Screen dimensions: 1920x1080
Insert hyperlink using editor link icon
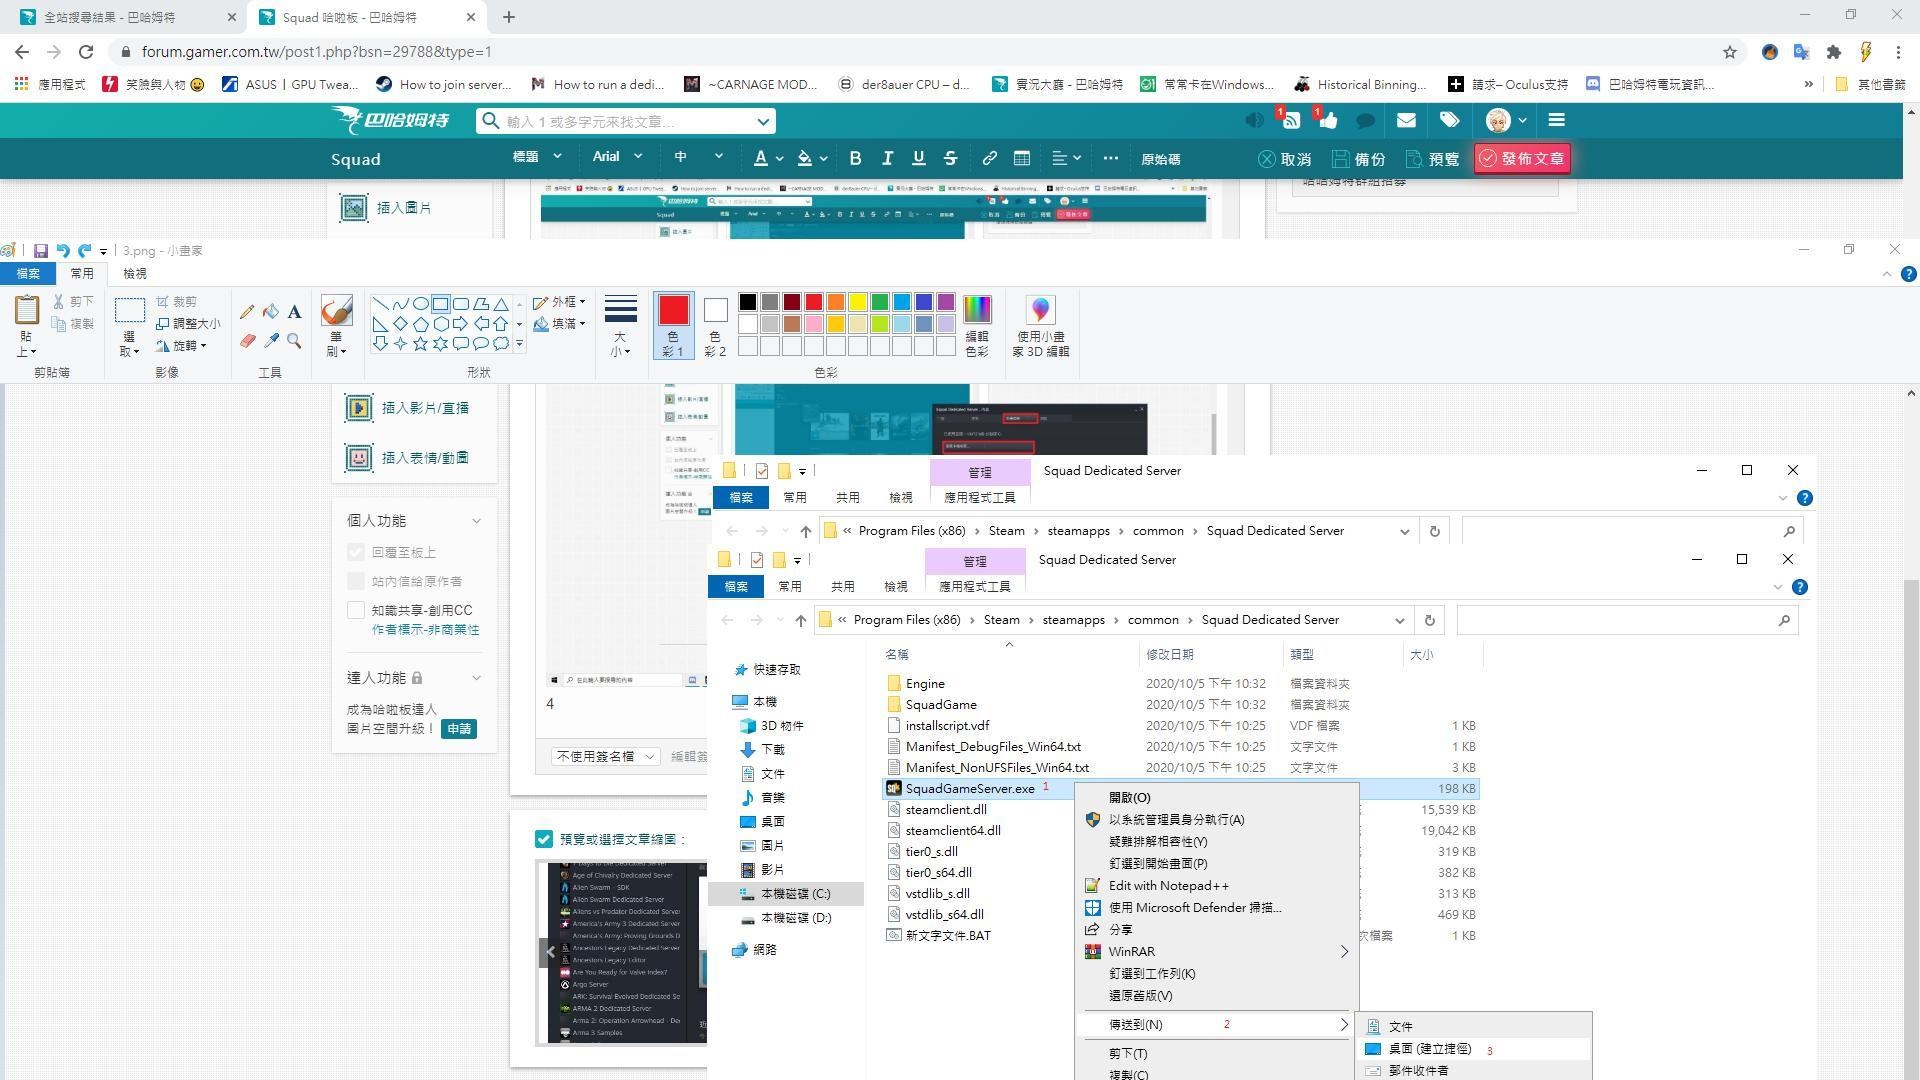989,158
